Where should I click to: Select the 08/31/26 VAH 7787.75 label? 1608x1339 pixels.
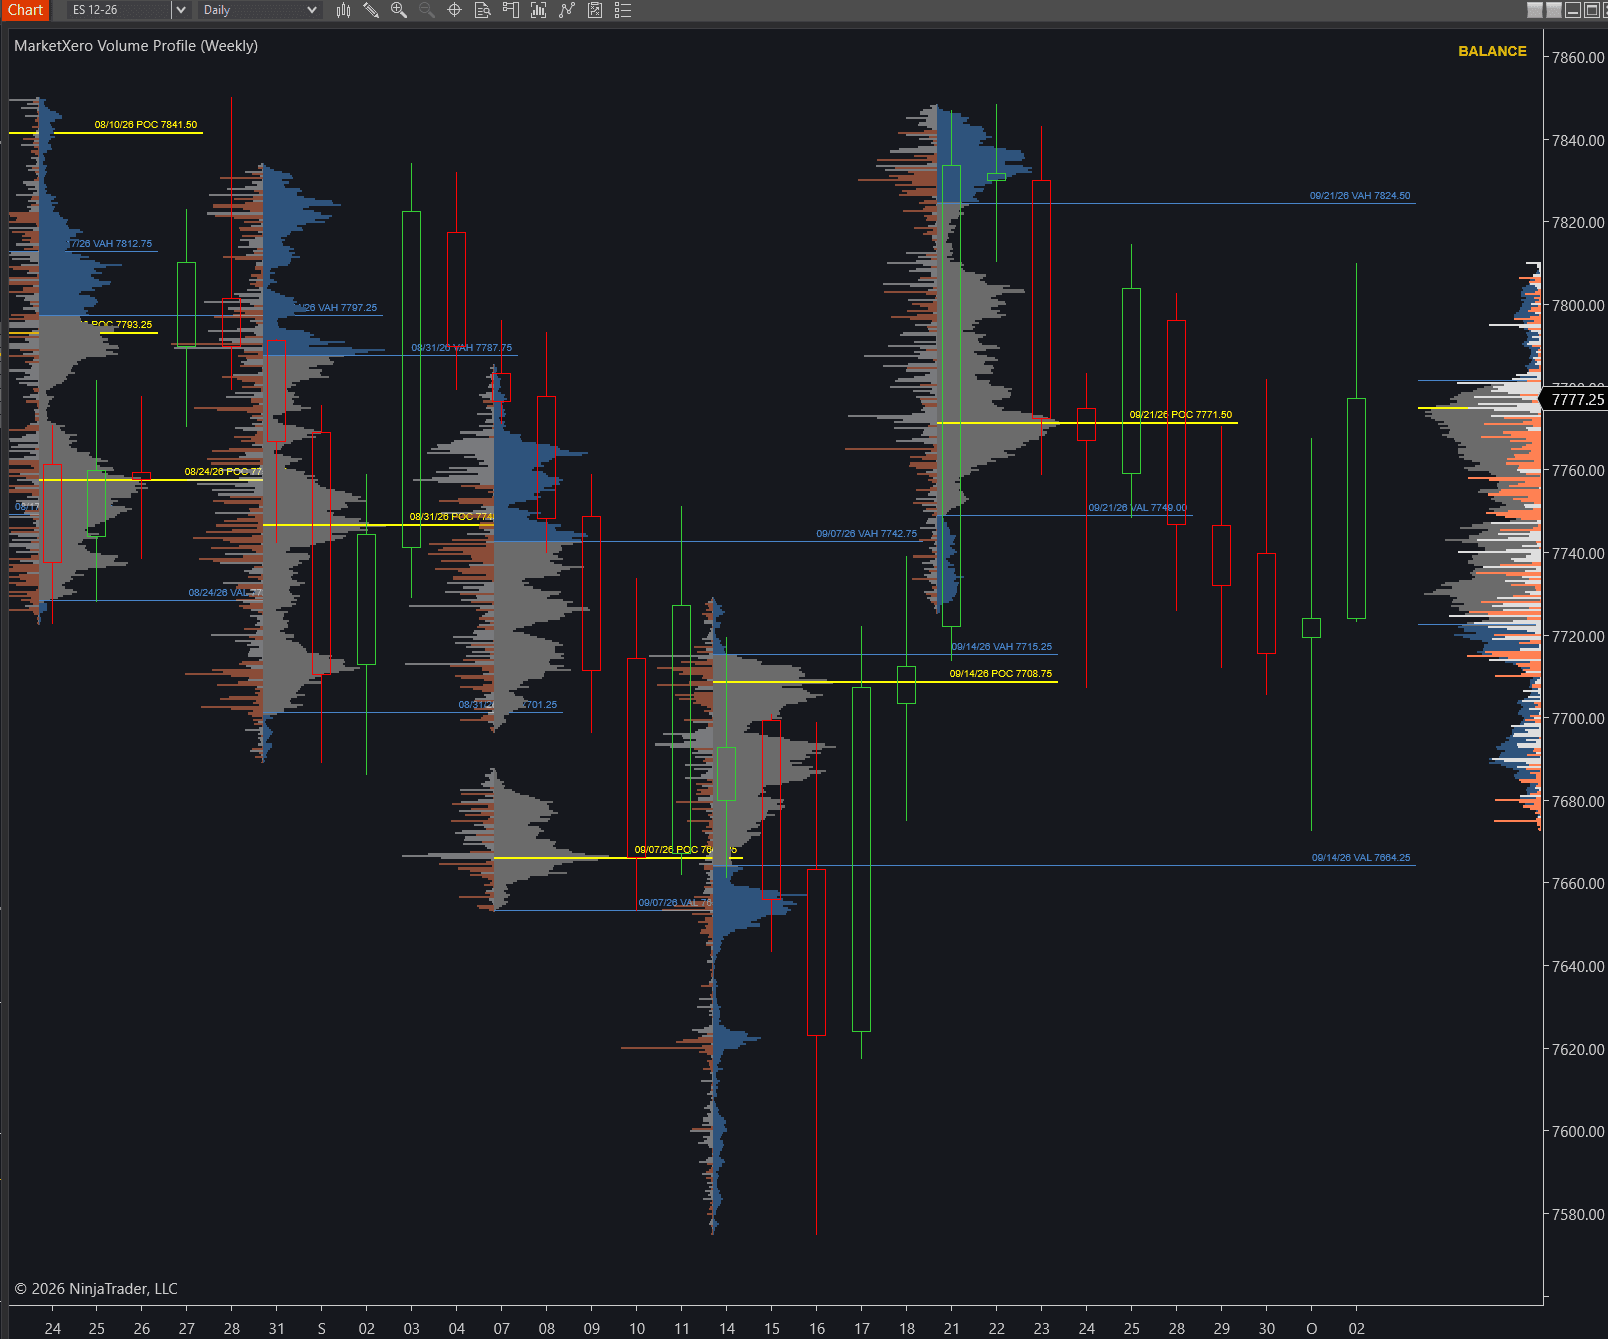(x=461, y=348)
